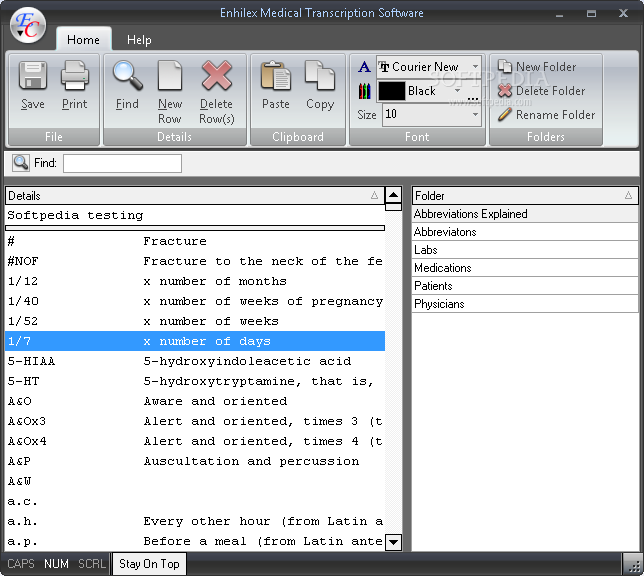Click the Save floppy disk icon
644x576 pixels.
(x=33, y=76)
